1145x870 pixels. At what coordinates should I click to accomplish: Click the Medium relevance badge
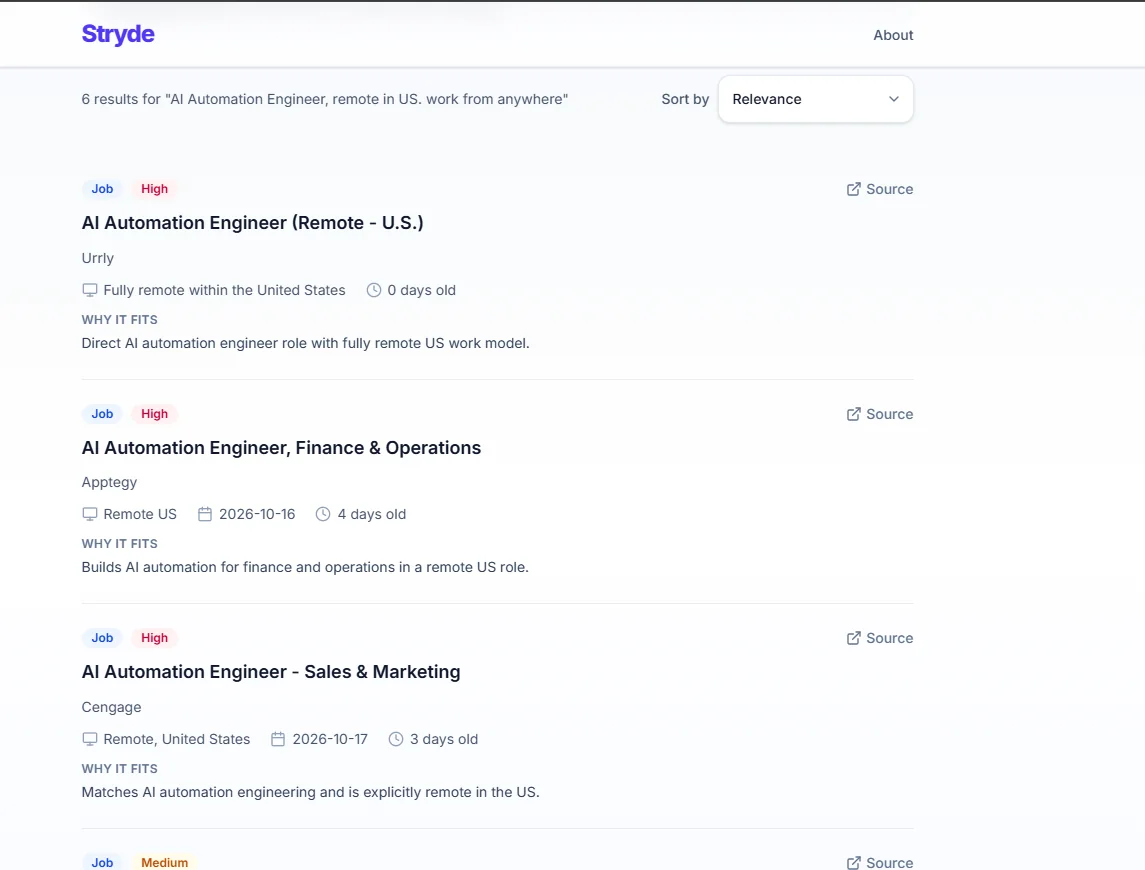pos(164,863)
